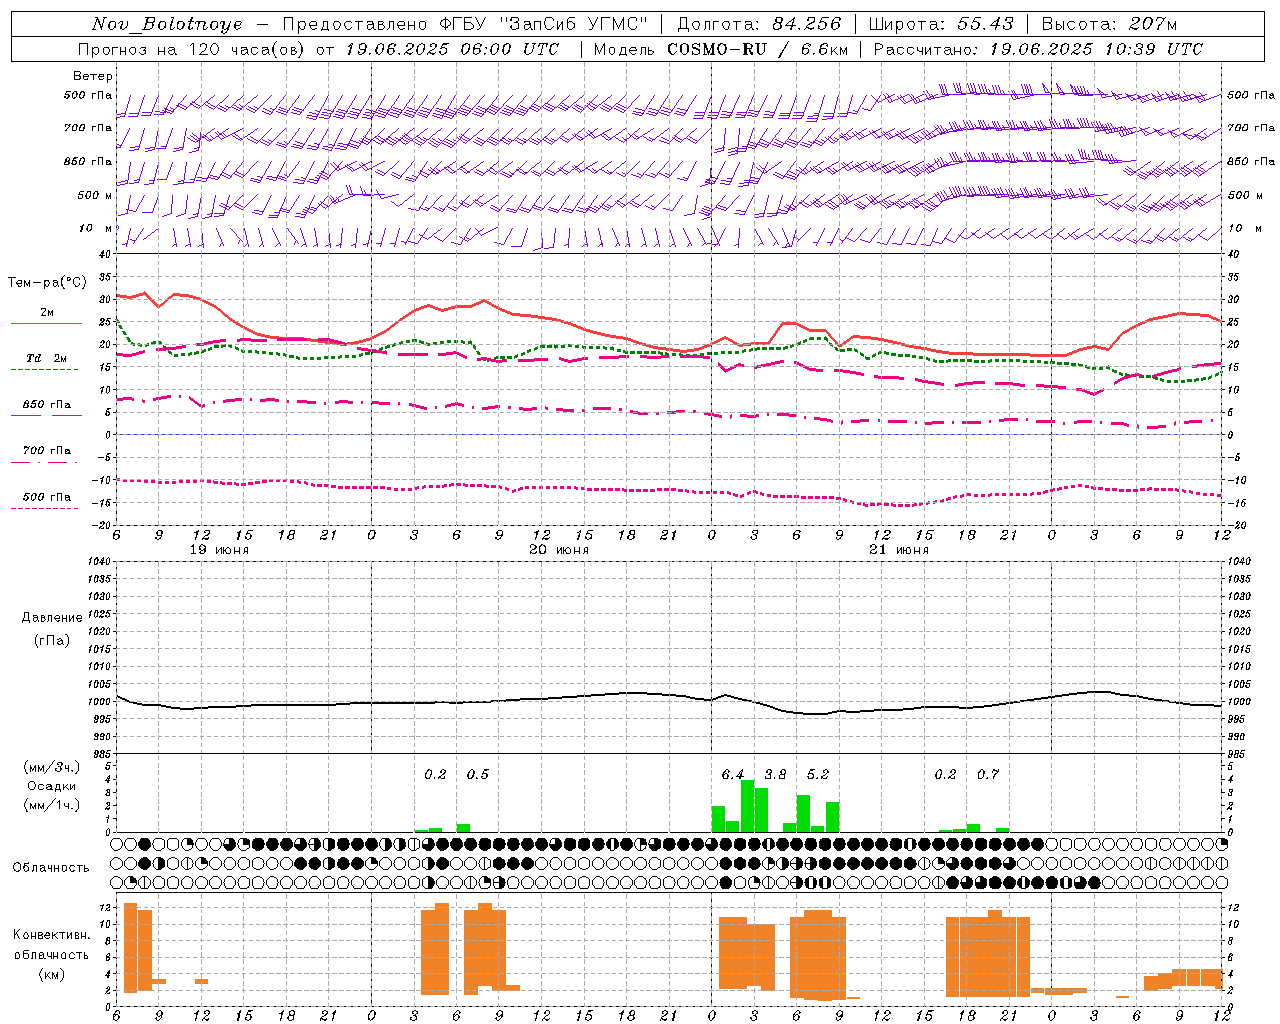Select the (мм/1ч.) precipitation unit label
This screenshot has height=1024, width=1280.
click(53, 805)
